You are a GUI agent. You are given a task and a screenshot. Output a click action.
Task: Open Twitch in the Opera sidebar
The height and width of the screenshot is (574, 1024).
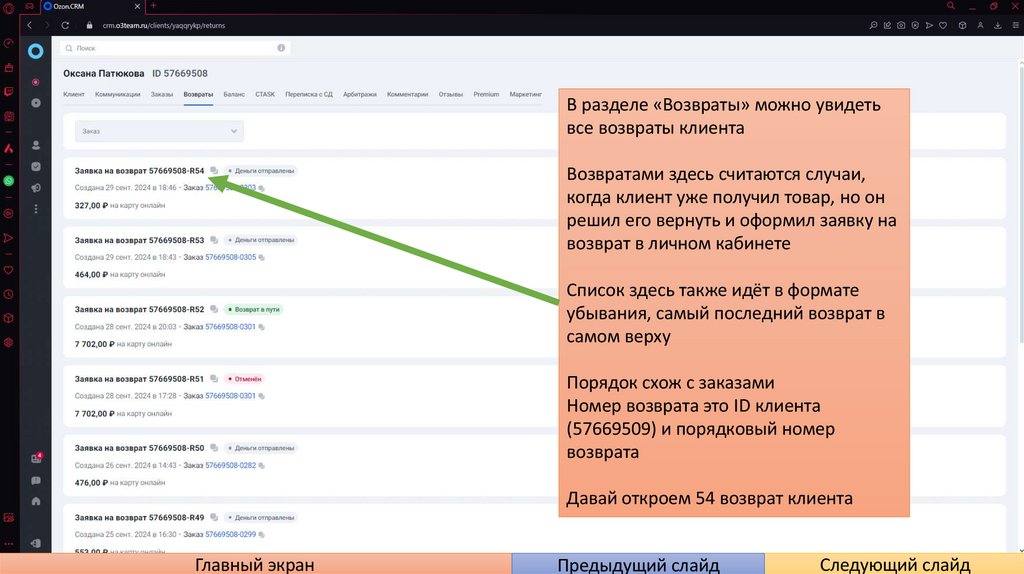click(8, 92)
